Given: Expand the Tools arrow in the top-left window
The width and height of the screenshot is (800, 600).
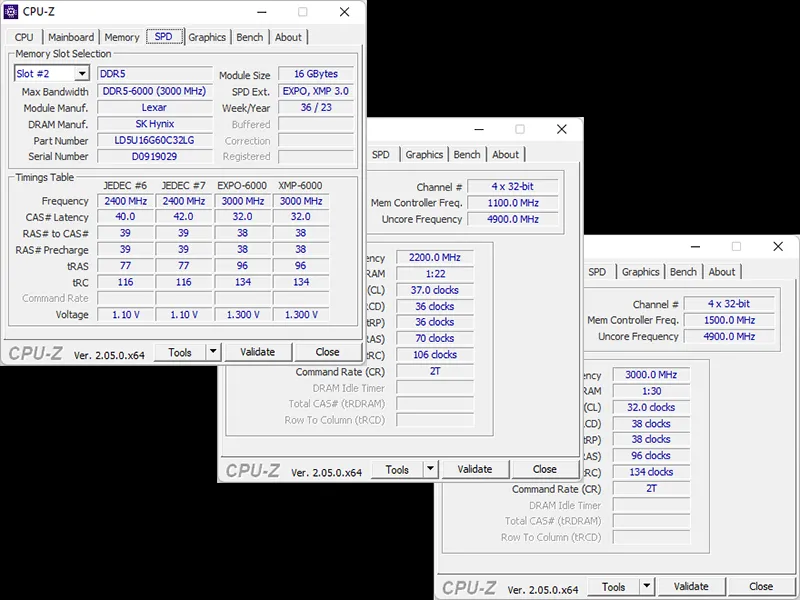Looking at the screenshot, I should [212, 352].
